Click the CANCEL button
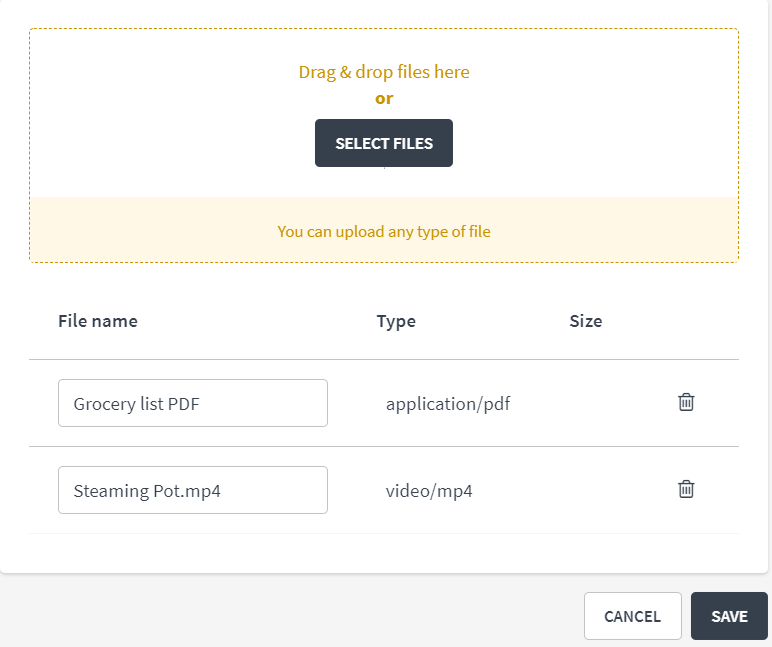The width and height of the screenshot is (772, 647). click(x=633, y=616)
